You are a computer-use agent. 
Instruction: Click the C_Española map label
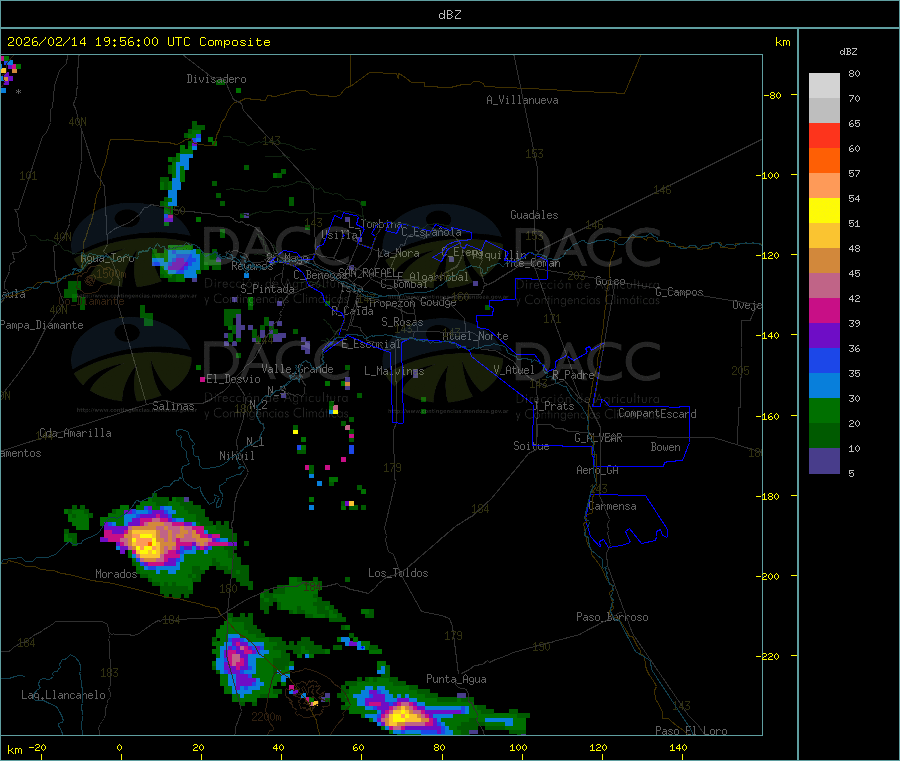[x=431, y=232]
